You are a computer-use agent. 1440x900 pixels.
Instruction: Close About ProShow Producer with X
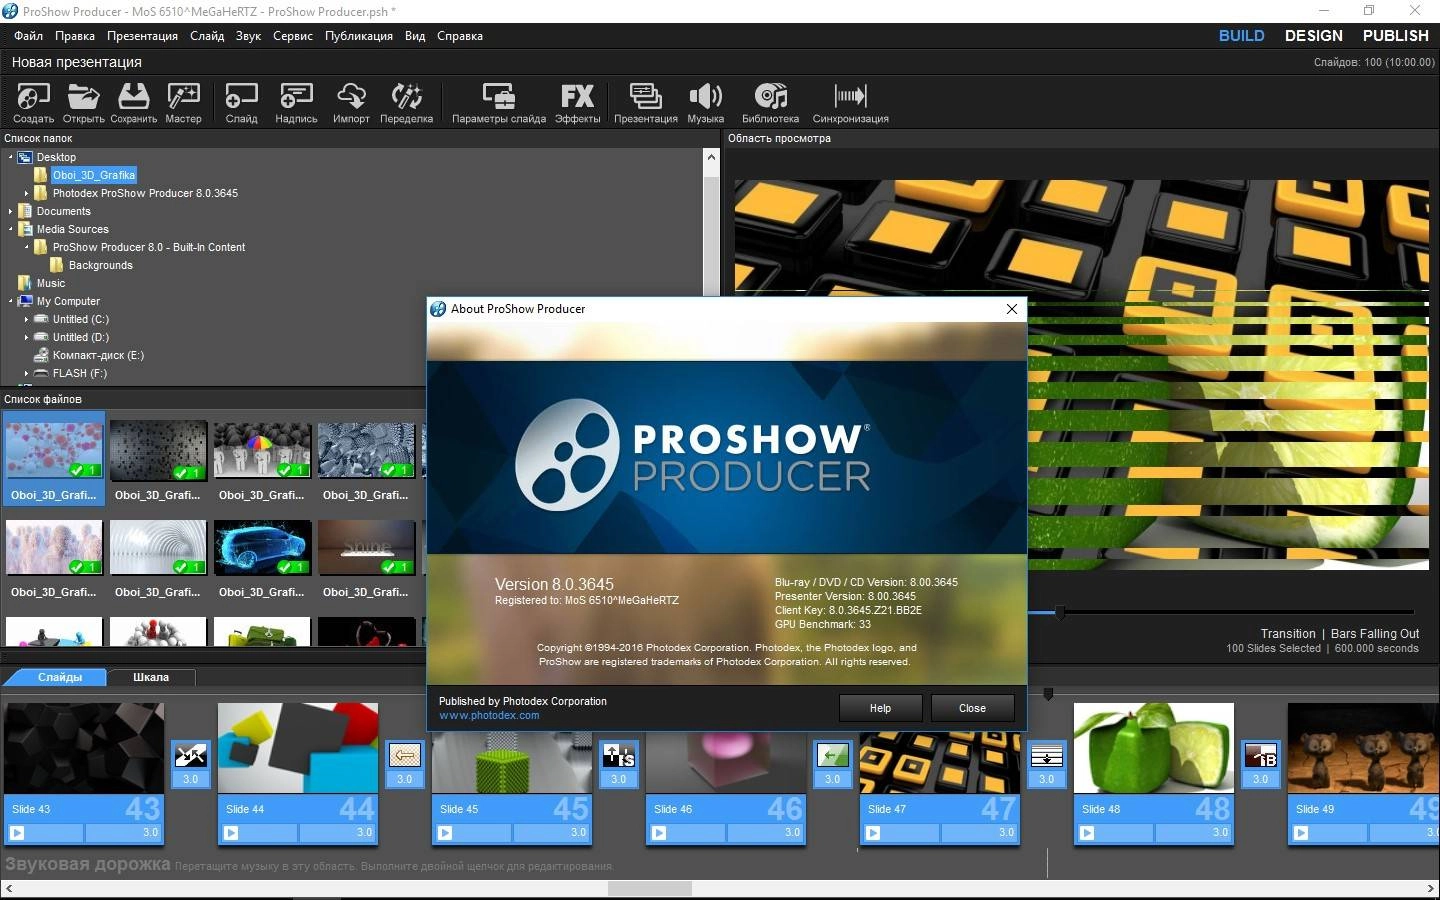1012,309
